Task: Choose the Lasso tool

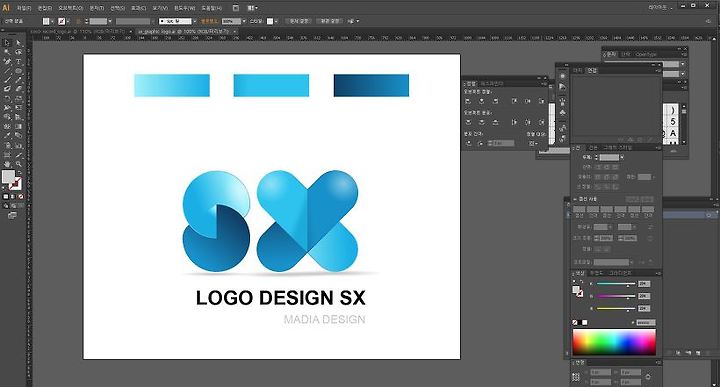Action: [x=18, y=52]
